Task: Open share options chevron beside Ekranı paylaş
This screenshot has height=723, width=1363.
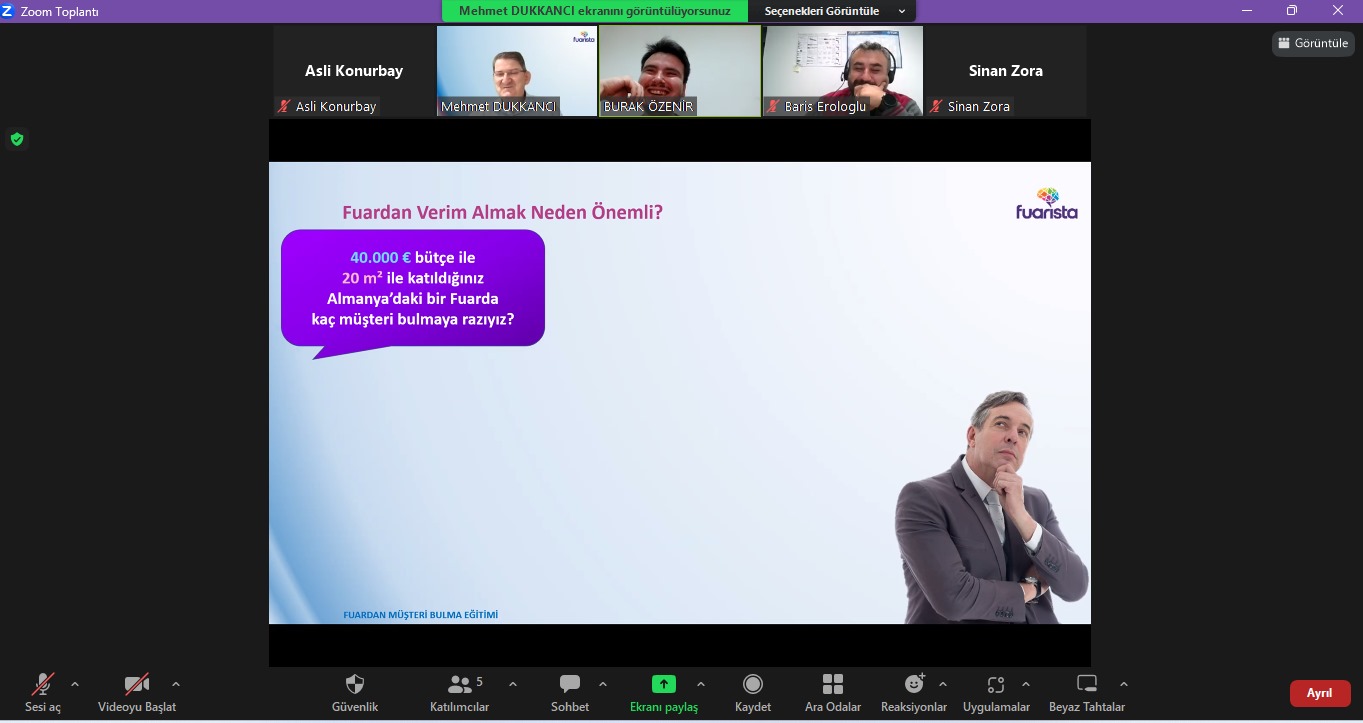Action: [701, 684]
